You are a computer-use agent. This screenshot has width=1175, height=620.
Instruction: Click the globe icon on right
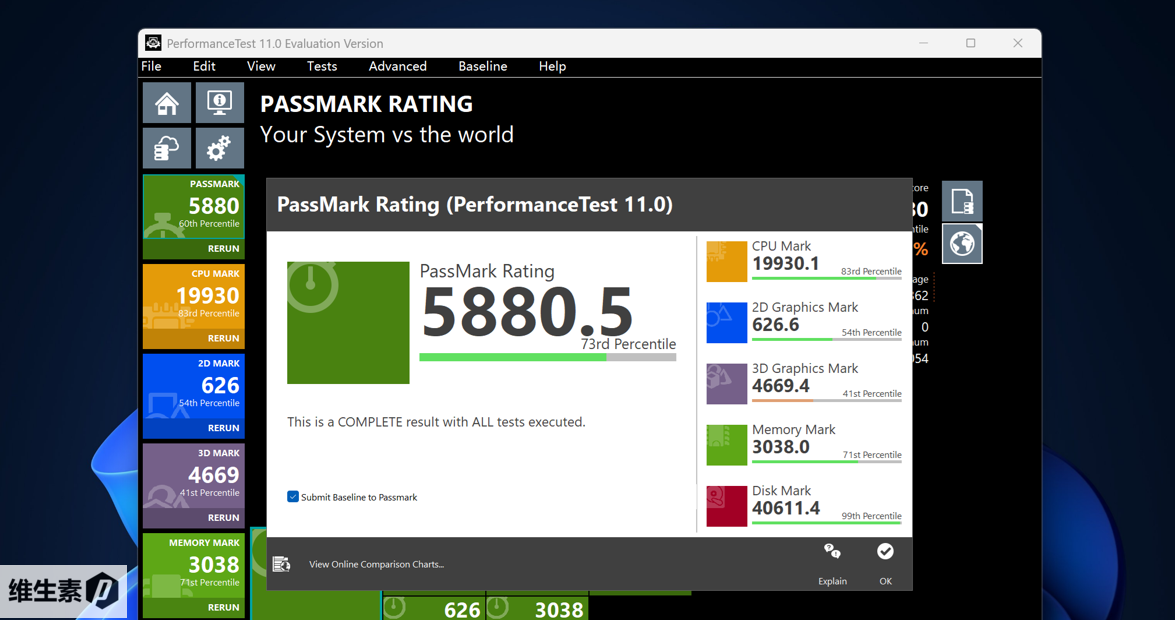(x=962, y=244)
